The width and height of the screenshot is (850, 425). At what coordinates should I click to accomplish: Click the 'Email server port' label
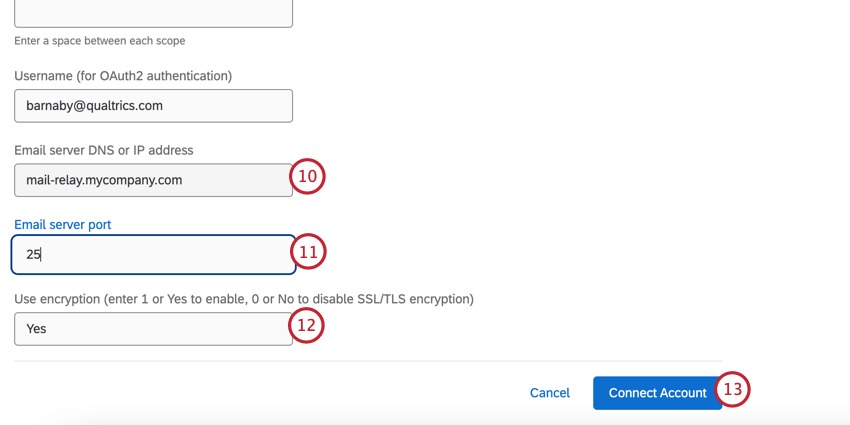[63, 225]
